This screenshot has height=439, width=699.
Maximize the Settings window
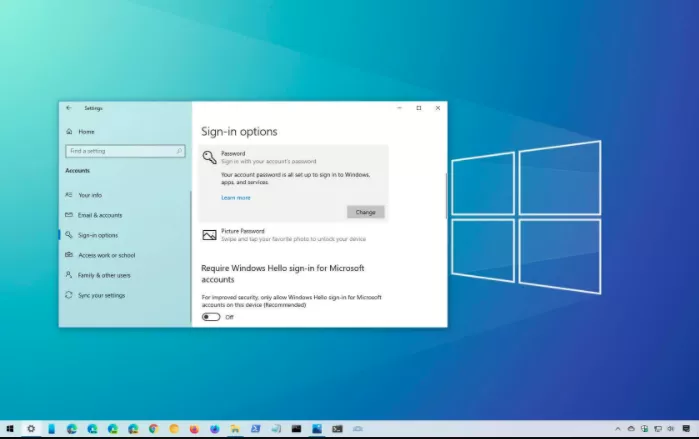click(419, 108)
